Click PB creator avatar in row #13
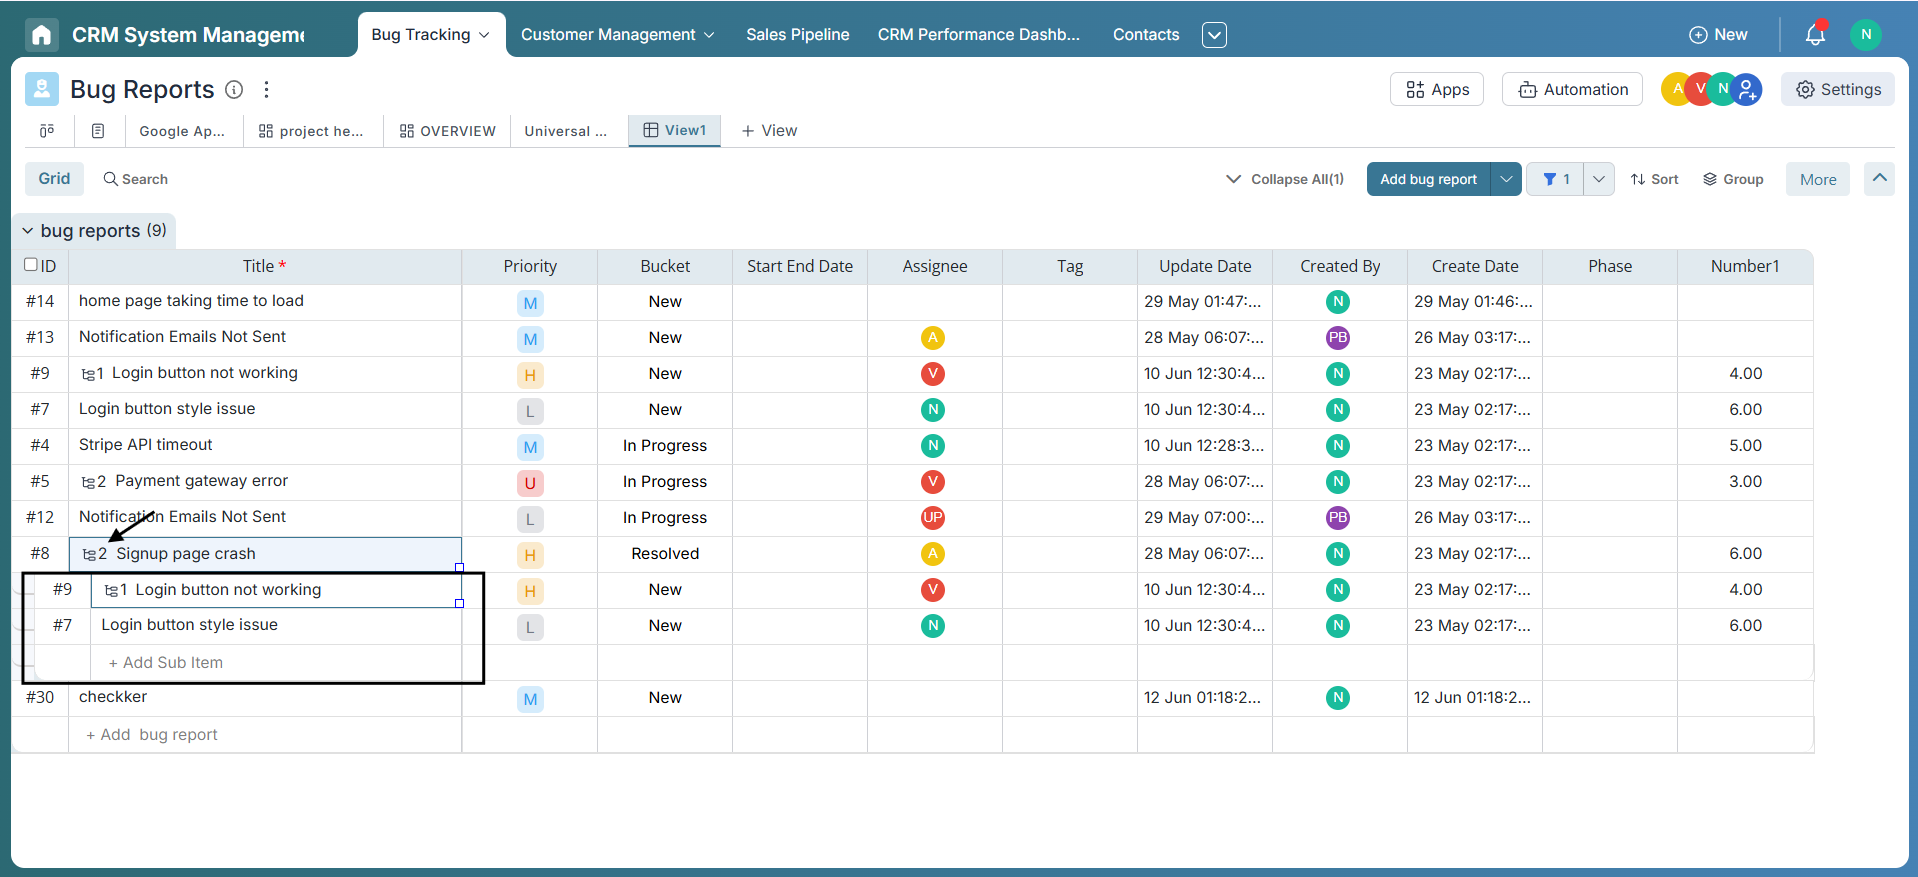The image size is (1918, 877). pyautogui.click(x=1338, y=337)
